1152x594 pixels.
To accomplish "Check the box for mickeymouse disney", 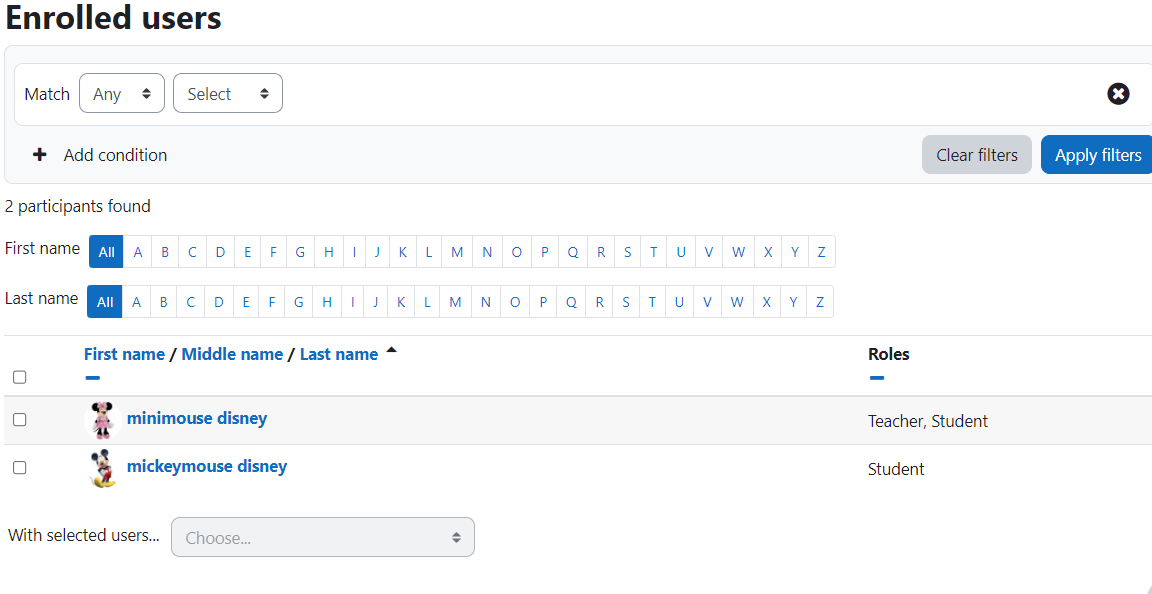I will [20, 468].
